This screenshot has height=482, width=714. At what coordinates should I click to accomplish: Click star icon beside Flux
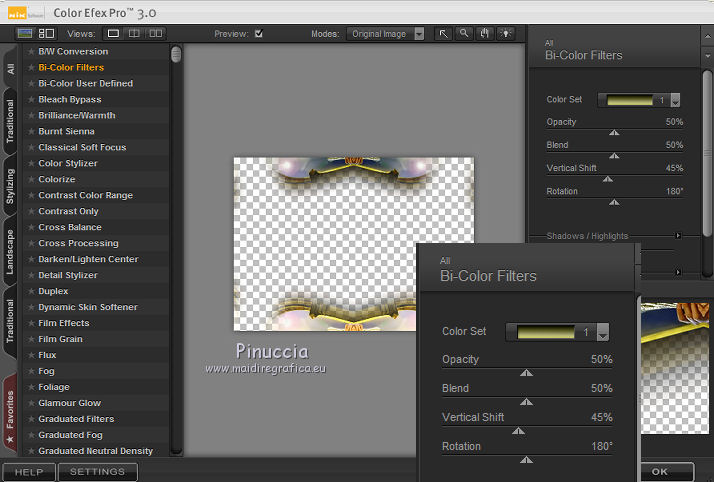[x=31, y=355]
